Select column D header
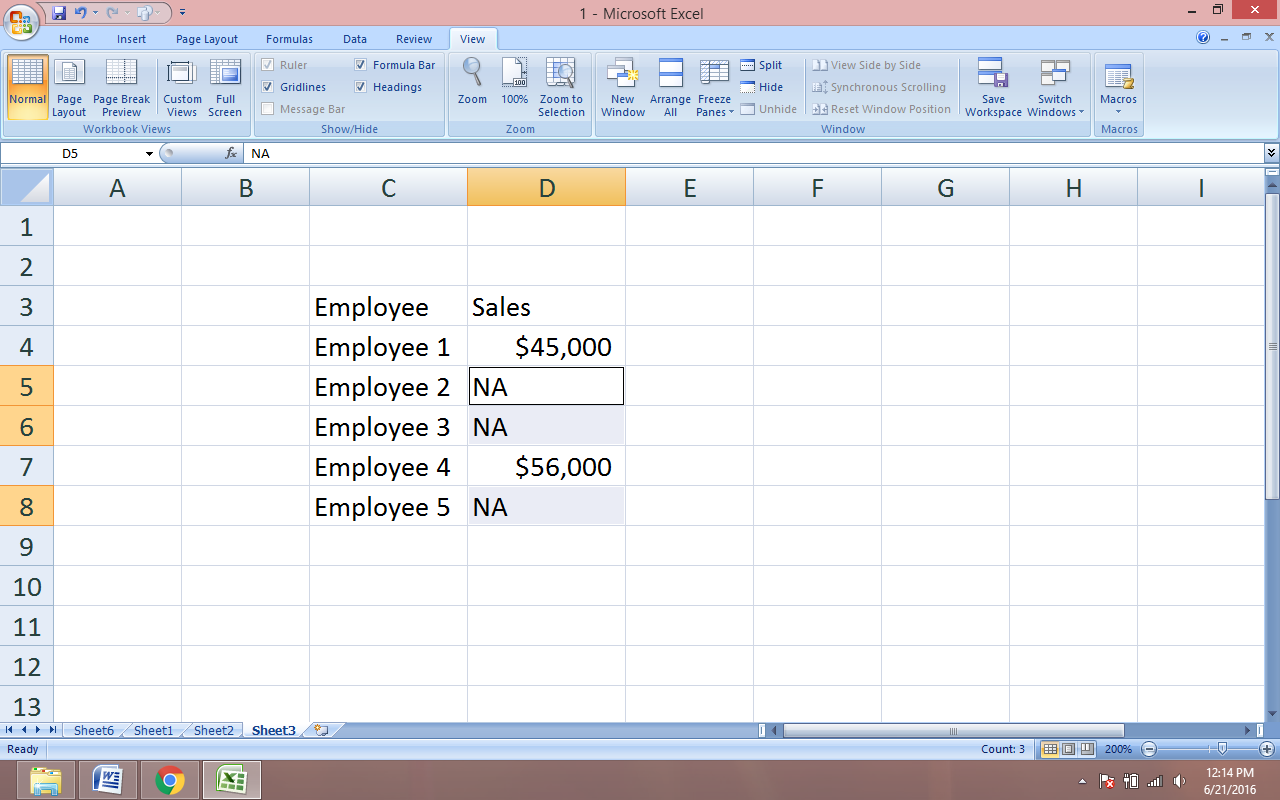This screenshot has width=1280, height=800. 546,187
